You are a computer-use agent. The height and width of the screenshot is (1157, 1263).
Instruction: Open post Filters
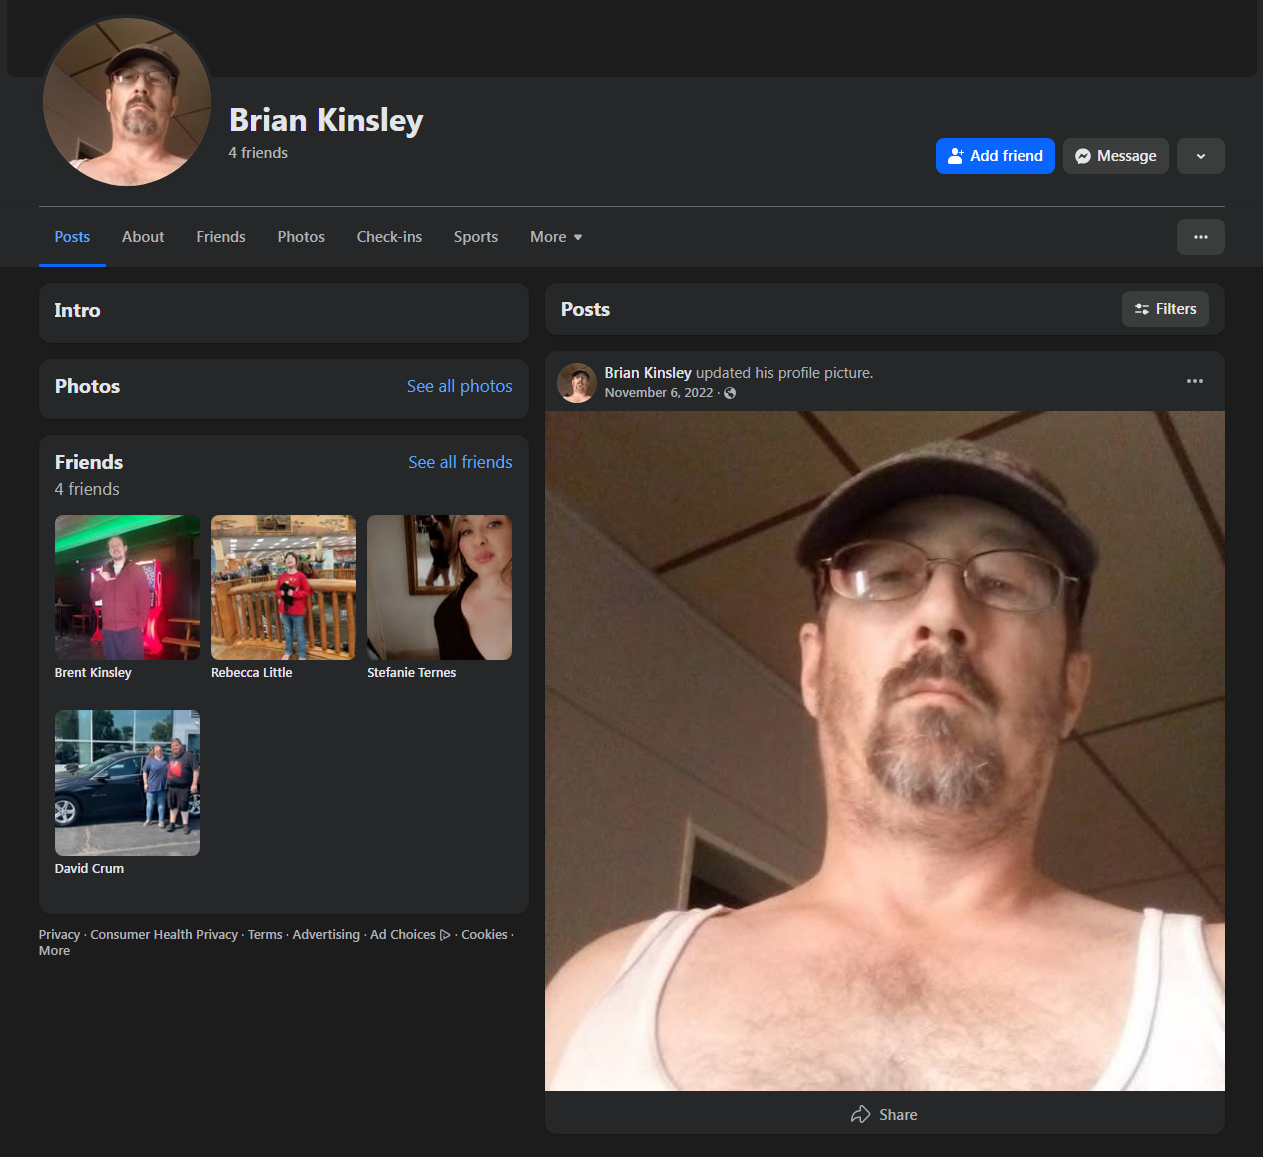[1165, 309]
